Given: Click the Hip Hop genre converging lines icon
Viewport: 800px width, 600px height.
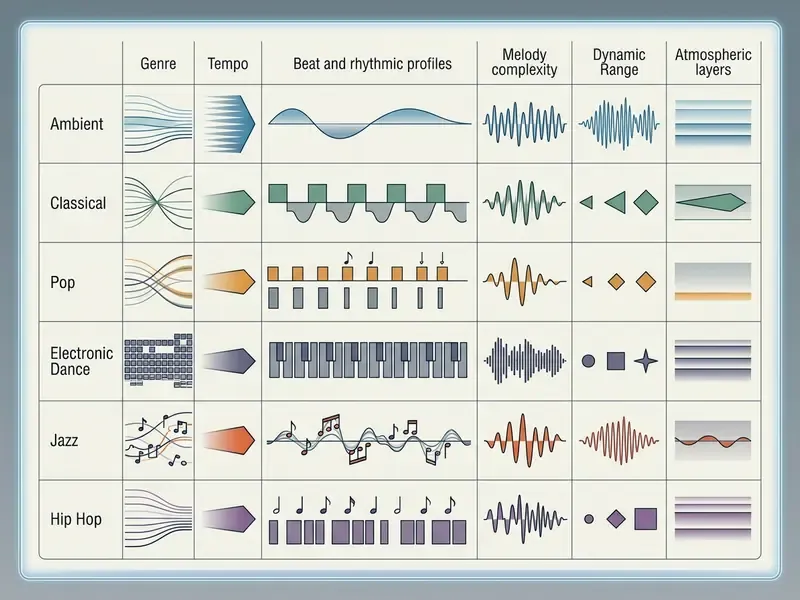Looking at the screenshot, I should point(158,518).
